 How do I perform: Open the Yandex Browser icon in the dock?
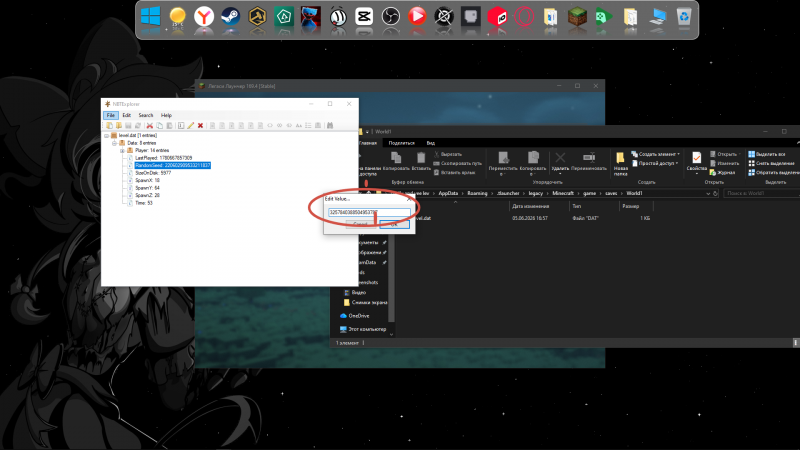pos(204,18)
